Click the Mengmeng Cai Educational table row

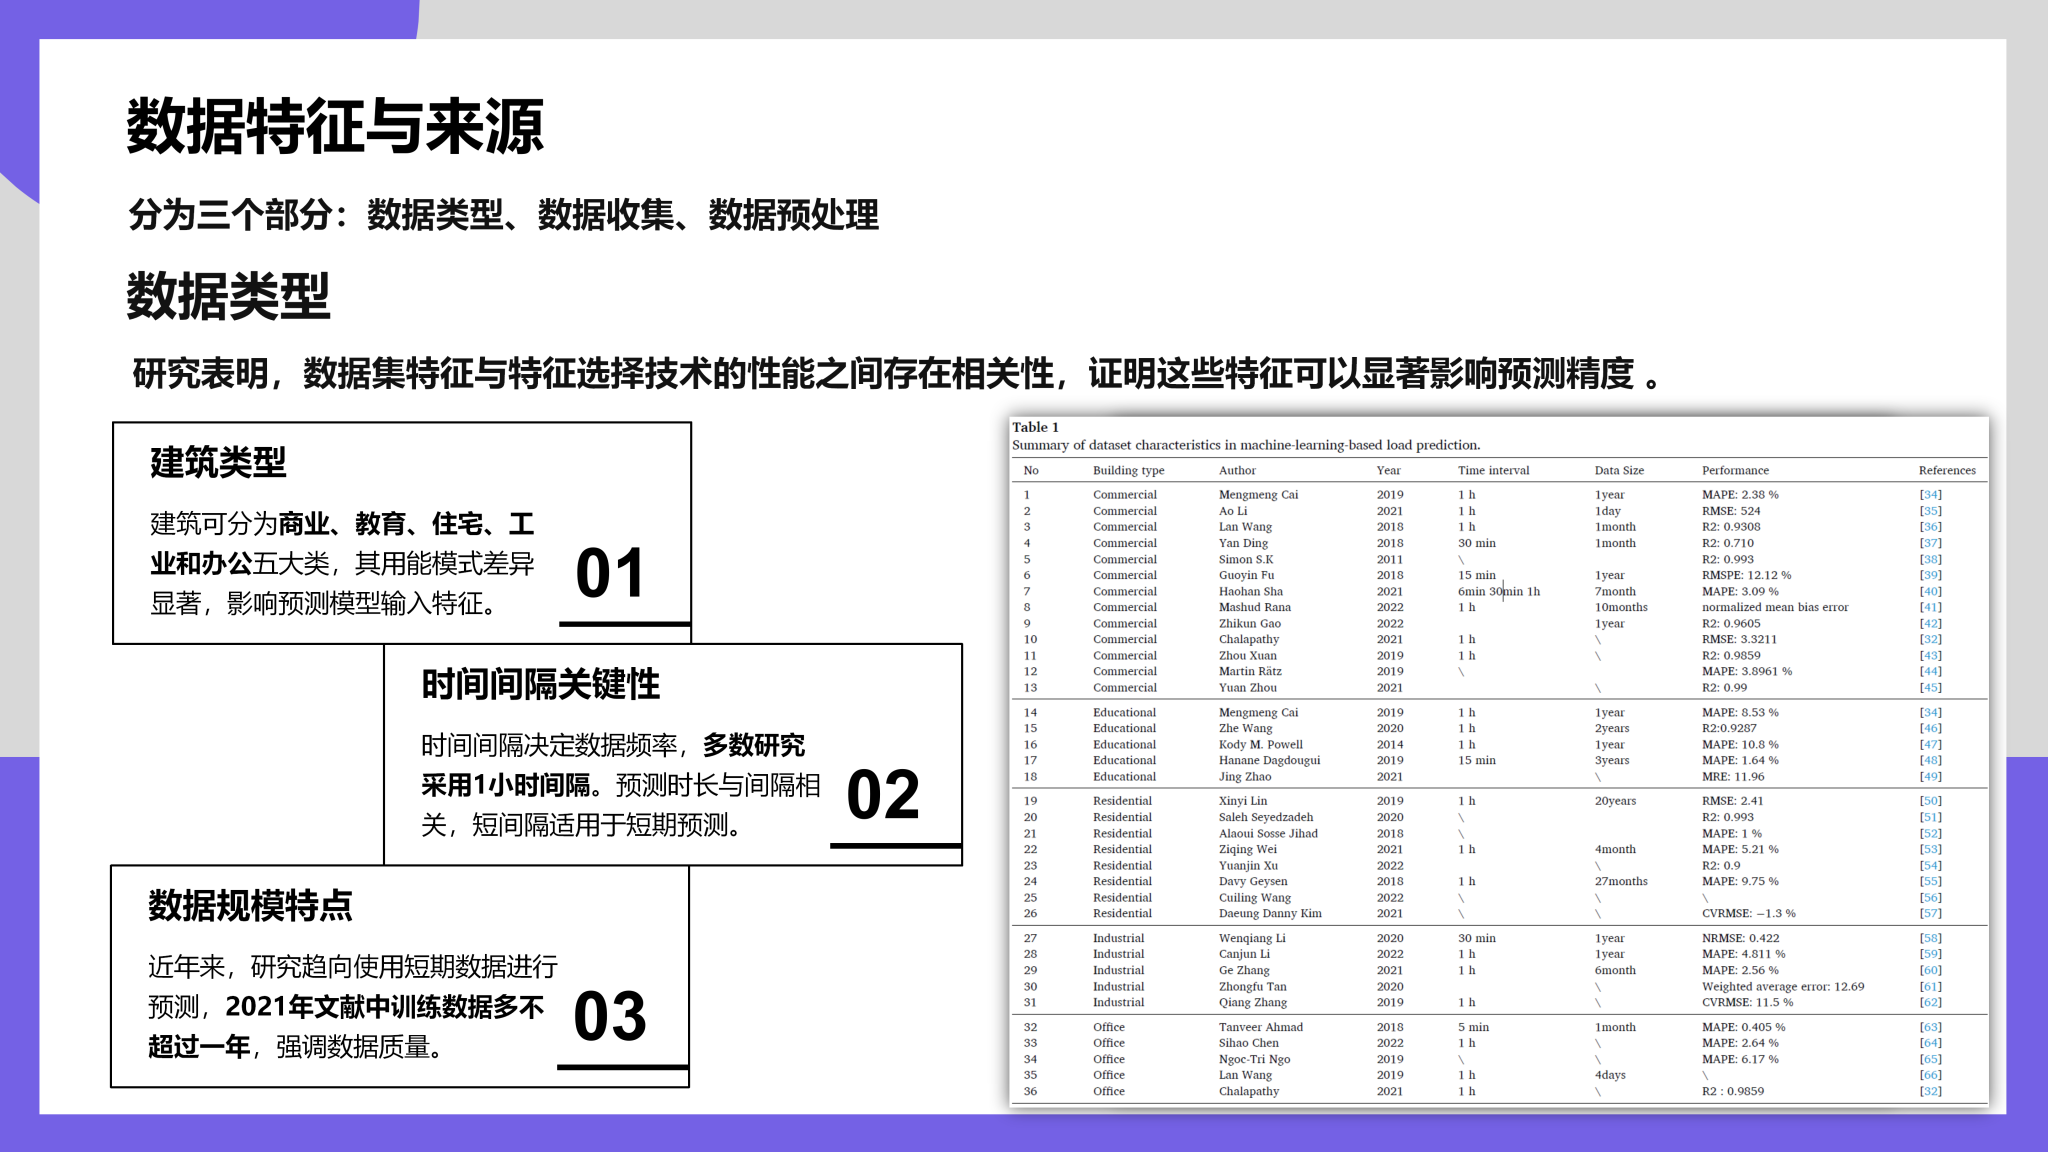point(1258,713)
